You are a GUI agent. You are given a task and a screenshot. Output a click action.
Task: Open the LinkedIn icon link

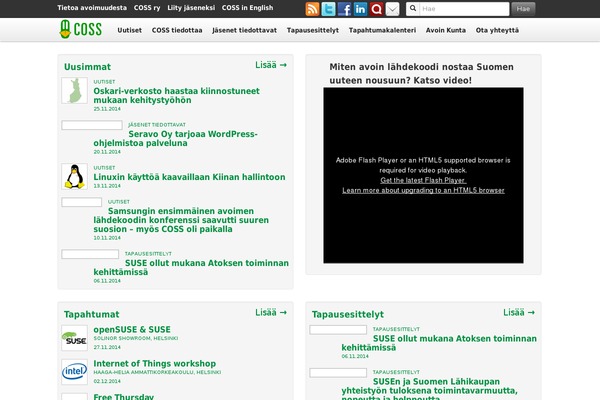360,9
